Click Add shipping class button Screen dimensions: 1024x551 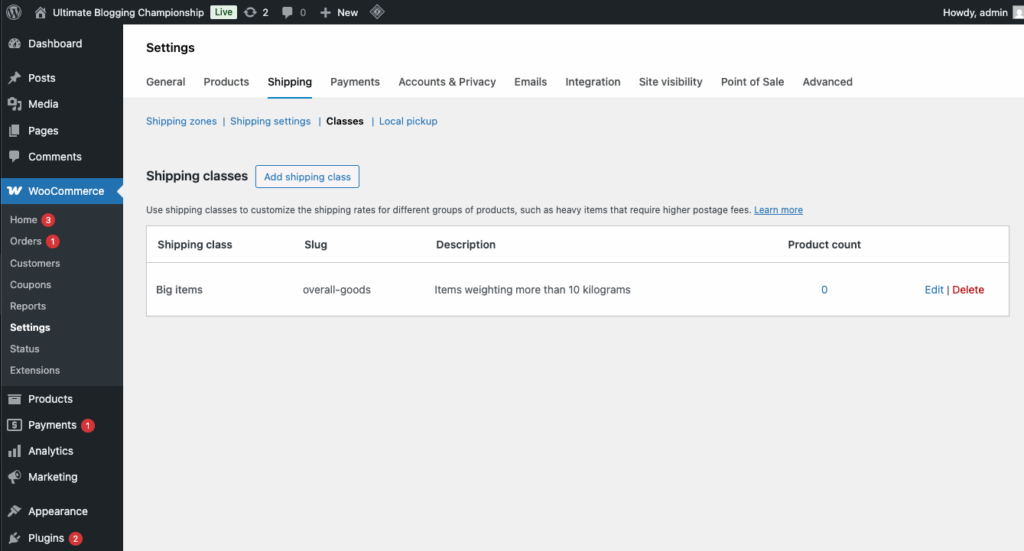pyautogui.click(x=307, y=176)
